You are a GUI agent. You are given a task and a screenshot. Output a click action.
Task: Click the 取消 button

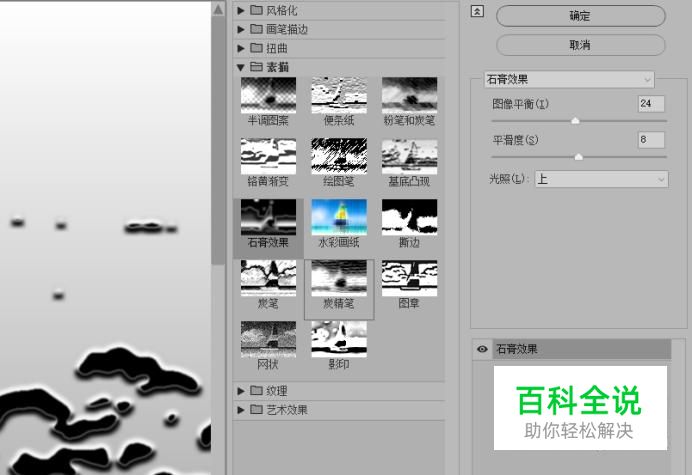tap(580, 45)
